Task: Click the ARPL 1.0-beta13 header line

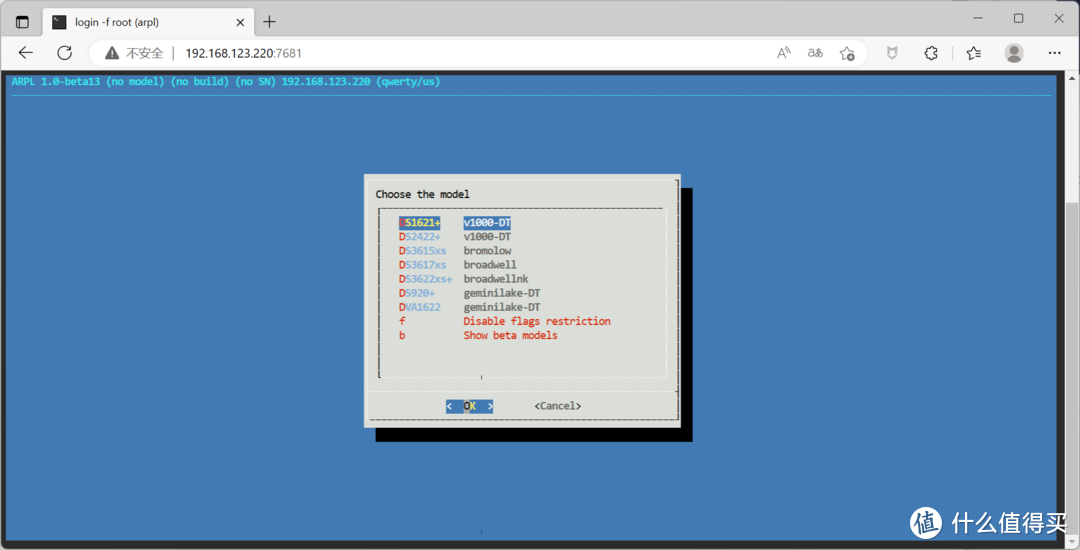Action: [226, 81]
